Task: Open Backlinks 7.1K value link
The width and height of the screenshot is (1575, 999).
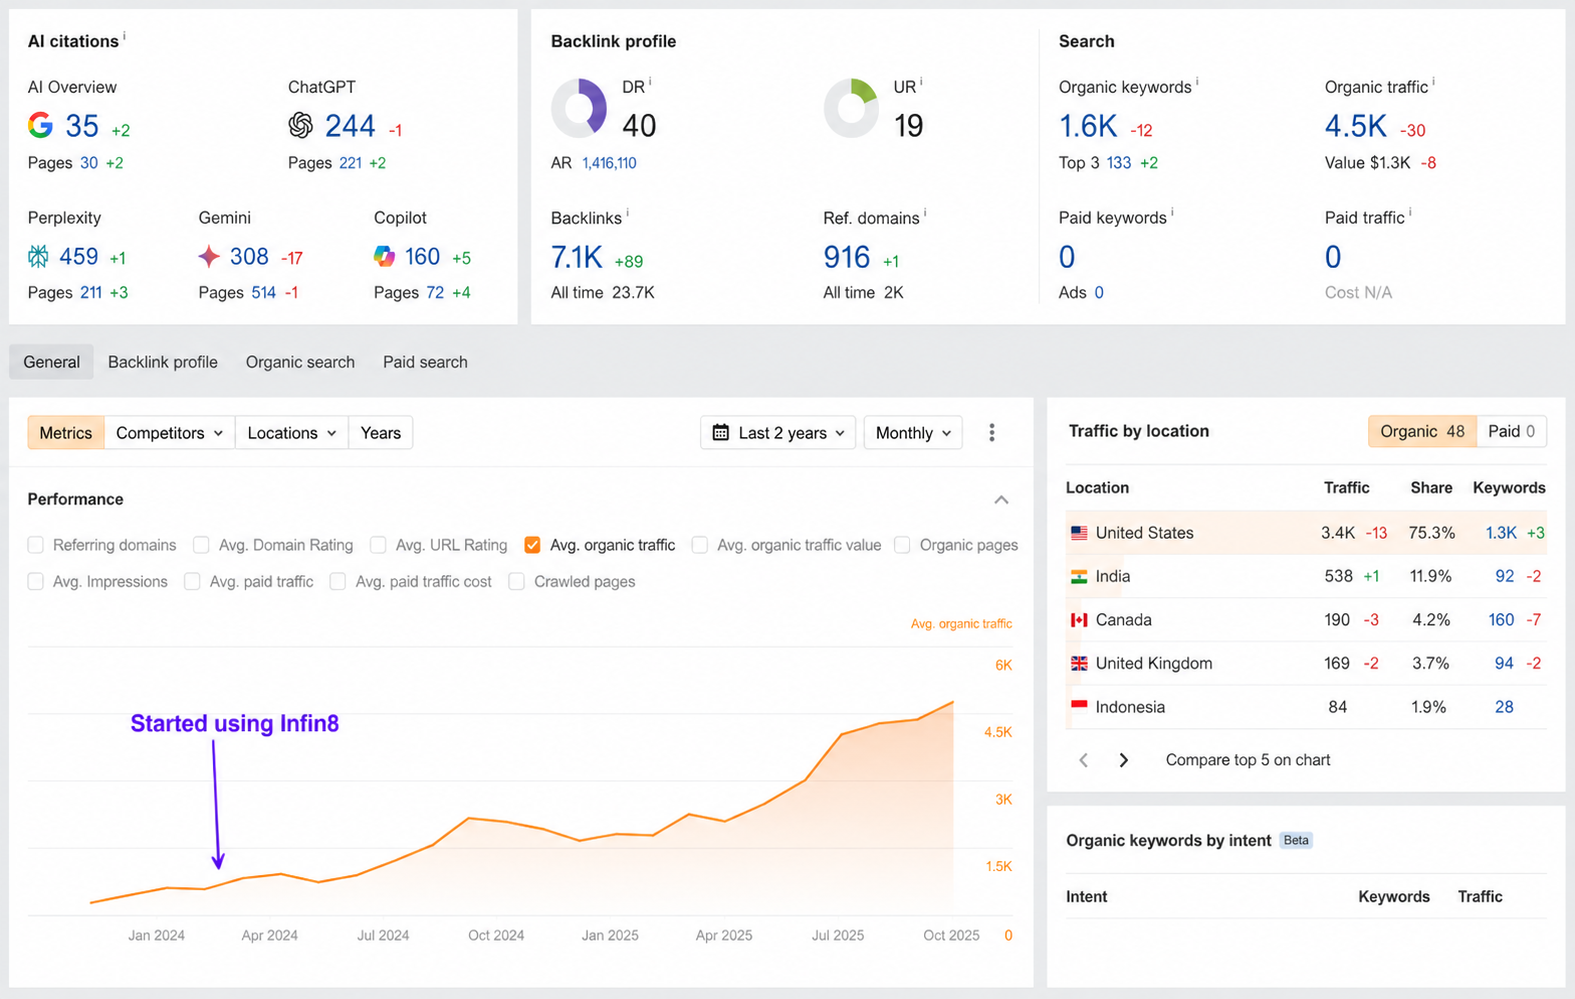Action: pos(577,257)
